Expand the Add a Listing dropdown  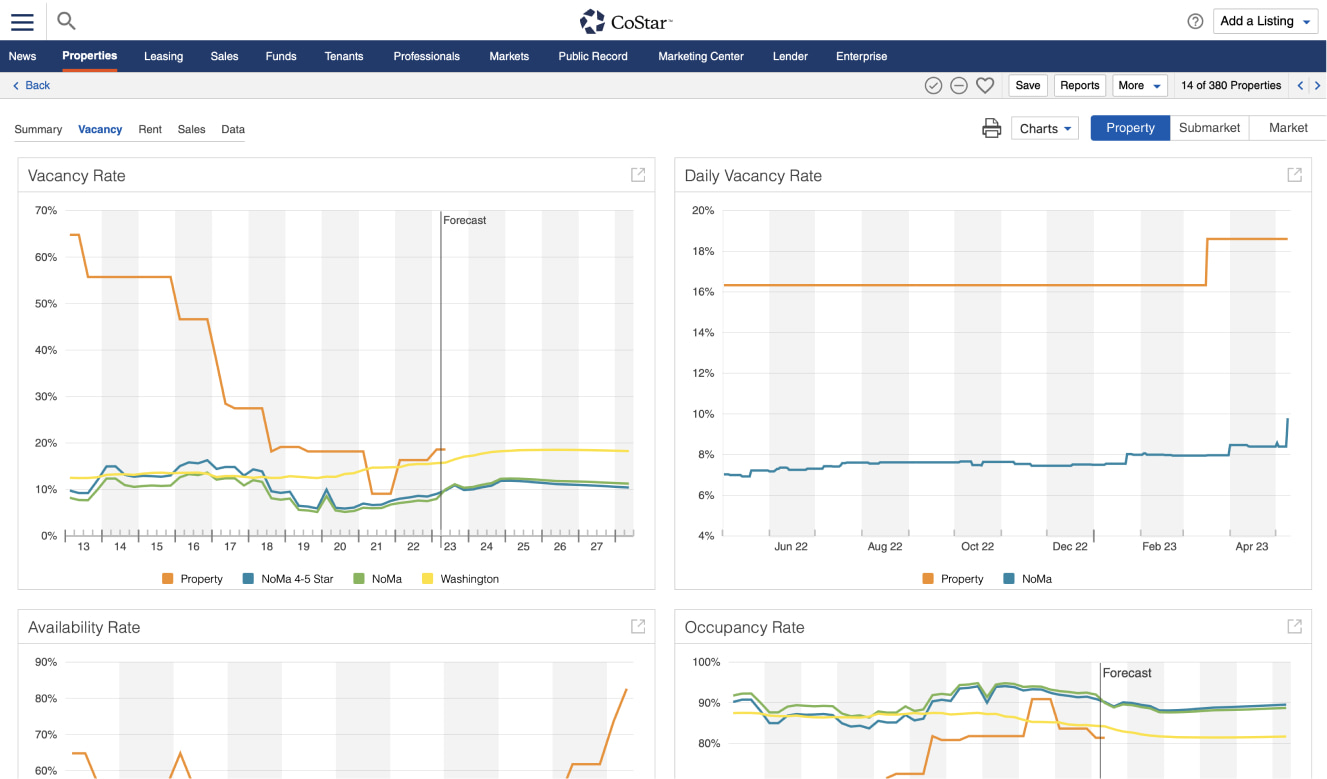tap(1266, 21)
